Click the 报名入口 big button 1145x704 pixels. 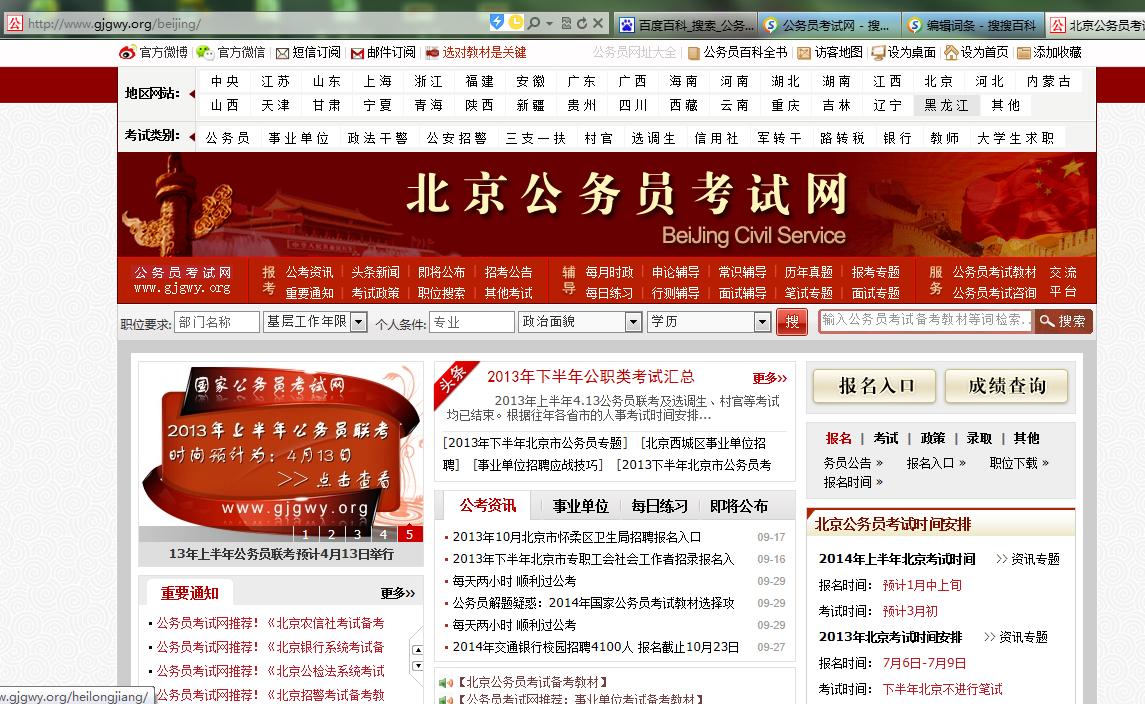click(875, 386)
